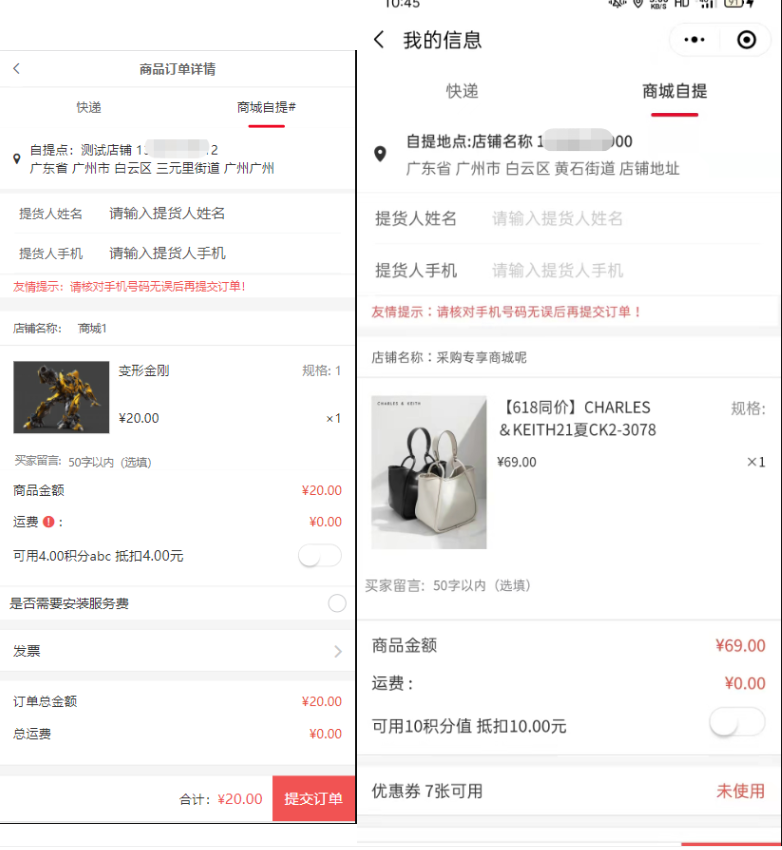Click the red 提交订单 button

tap(314, 799)
